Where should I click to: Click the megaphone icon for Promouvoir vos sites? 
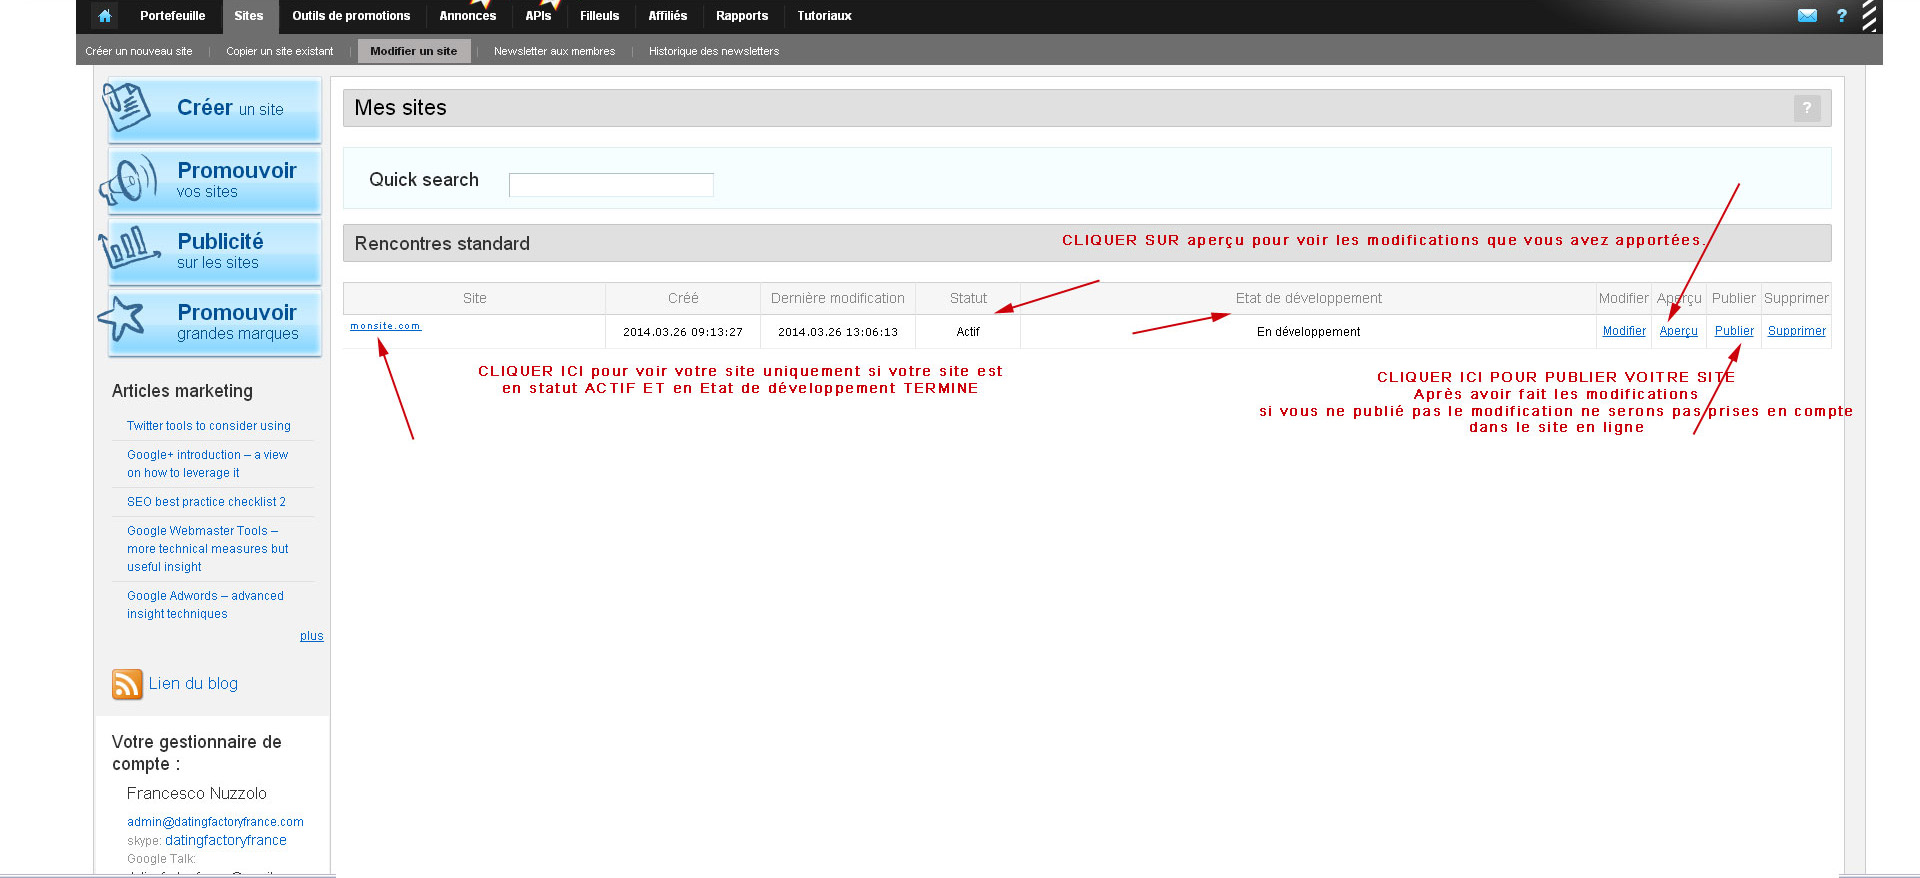tap(128, 179)
